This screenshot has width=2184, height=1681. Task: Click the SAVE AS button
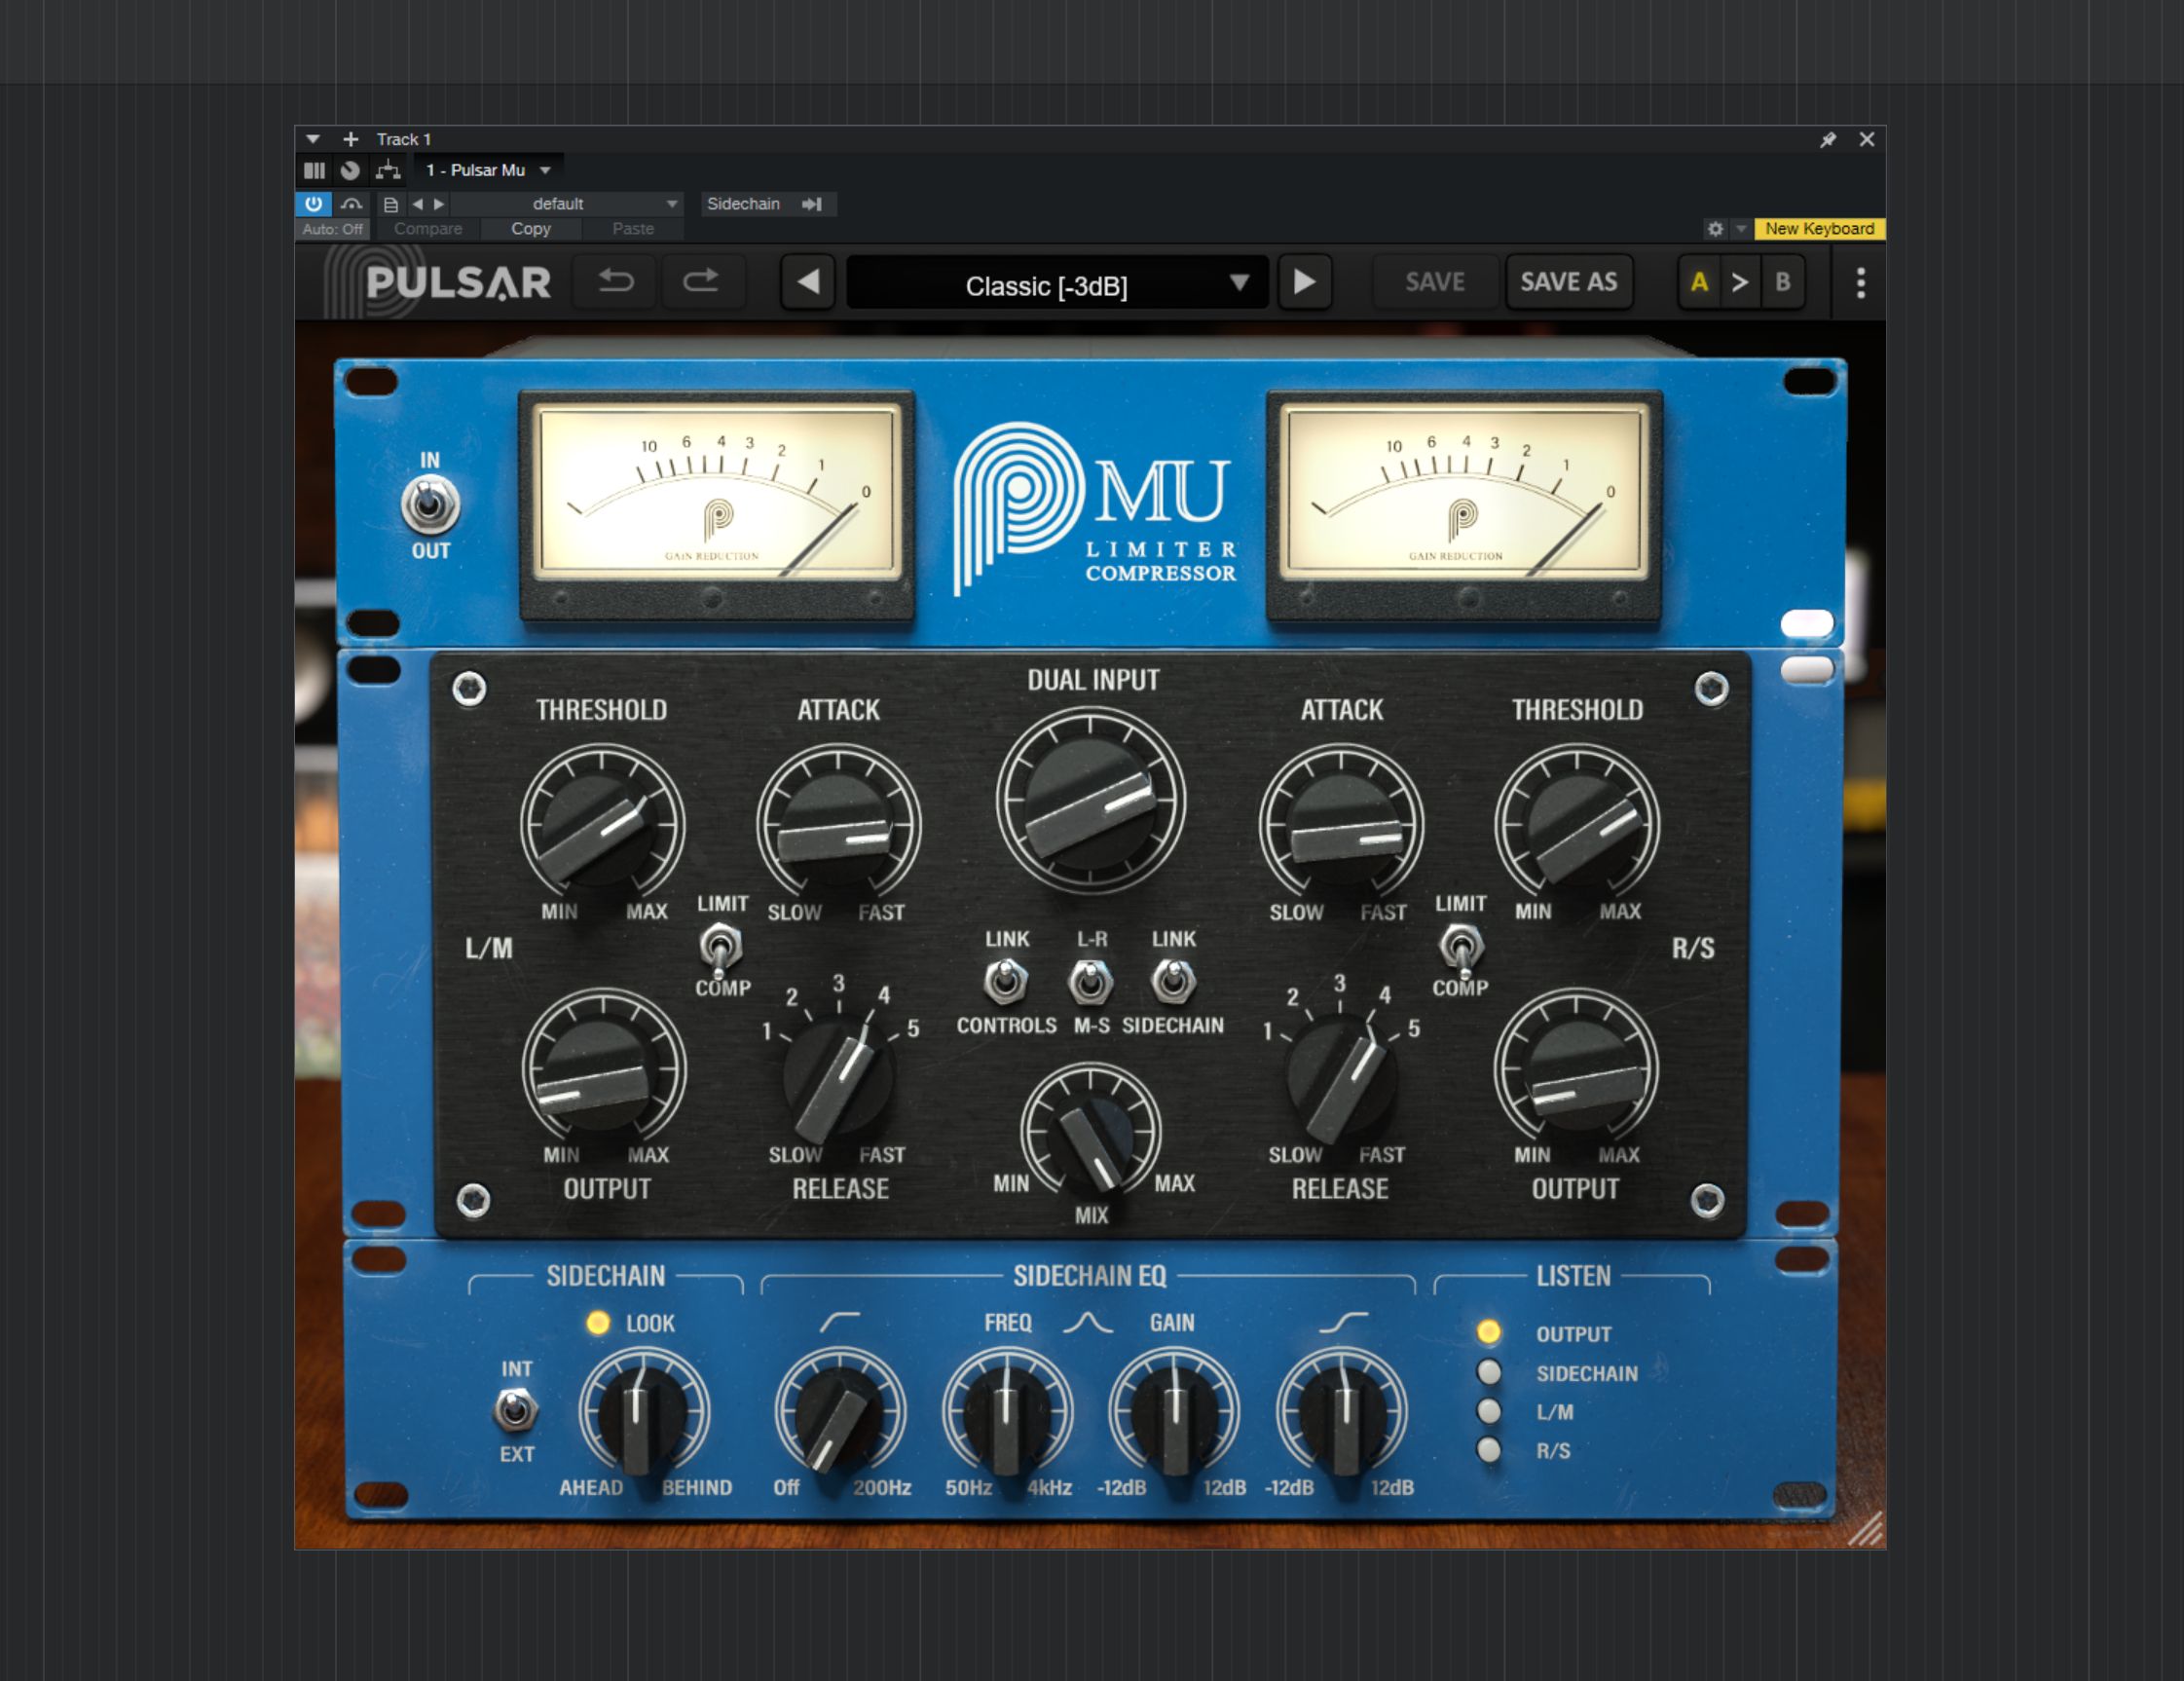1569,282
